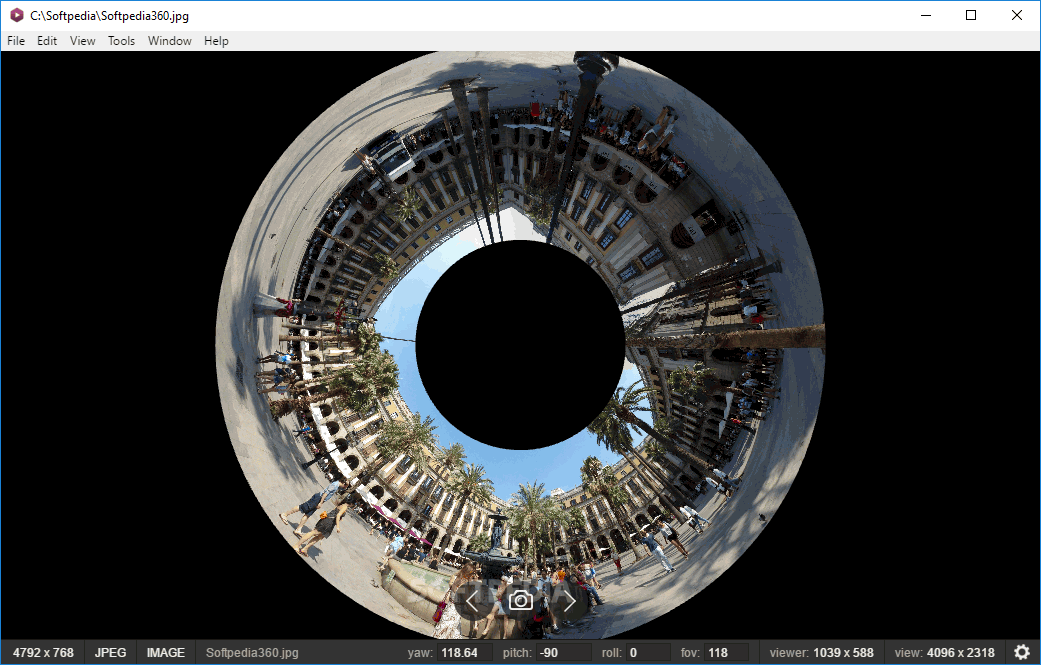Screen dimensions: 1041x665
Task: Open the Help menu
Action: (216, 41)
